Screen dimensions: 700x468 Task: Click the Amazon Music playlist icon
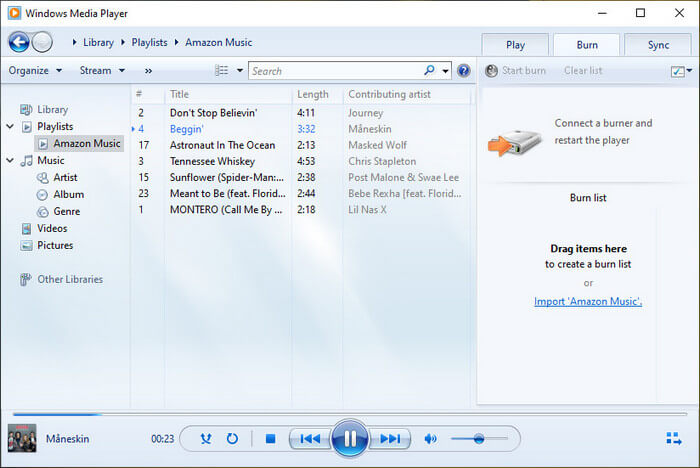pyautogui.click(x=43, y=144)
